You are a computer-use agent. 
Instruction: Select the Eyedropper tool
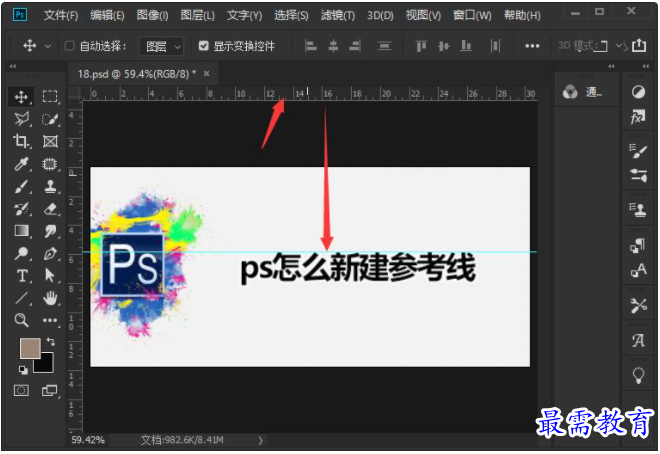[x=21, y=164]
